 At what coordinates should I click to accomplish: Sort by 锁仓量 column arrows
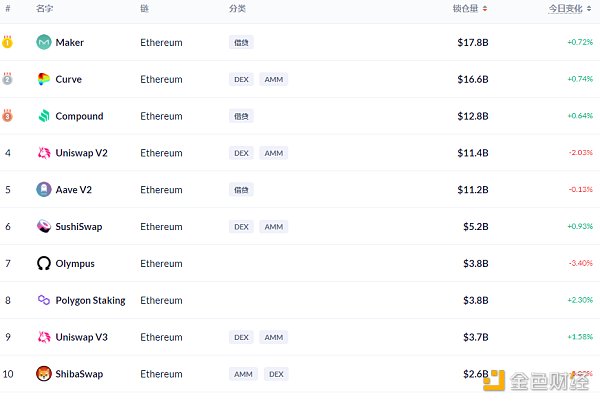point(485,8)
